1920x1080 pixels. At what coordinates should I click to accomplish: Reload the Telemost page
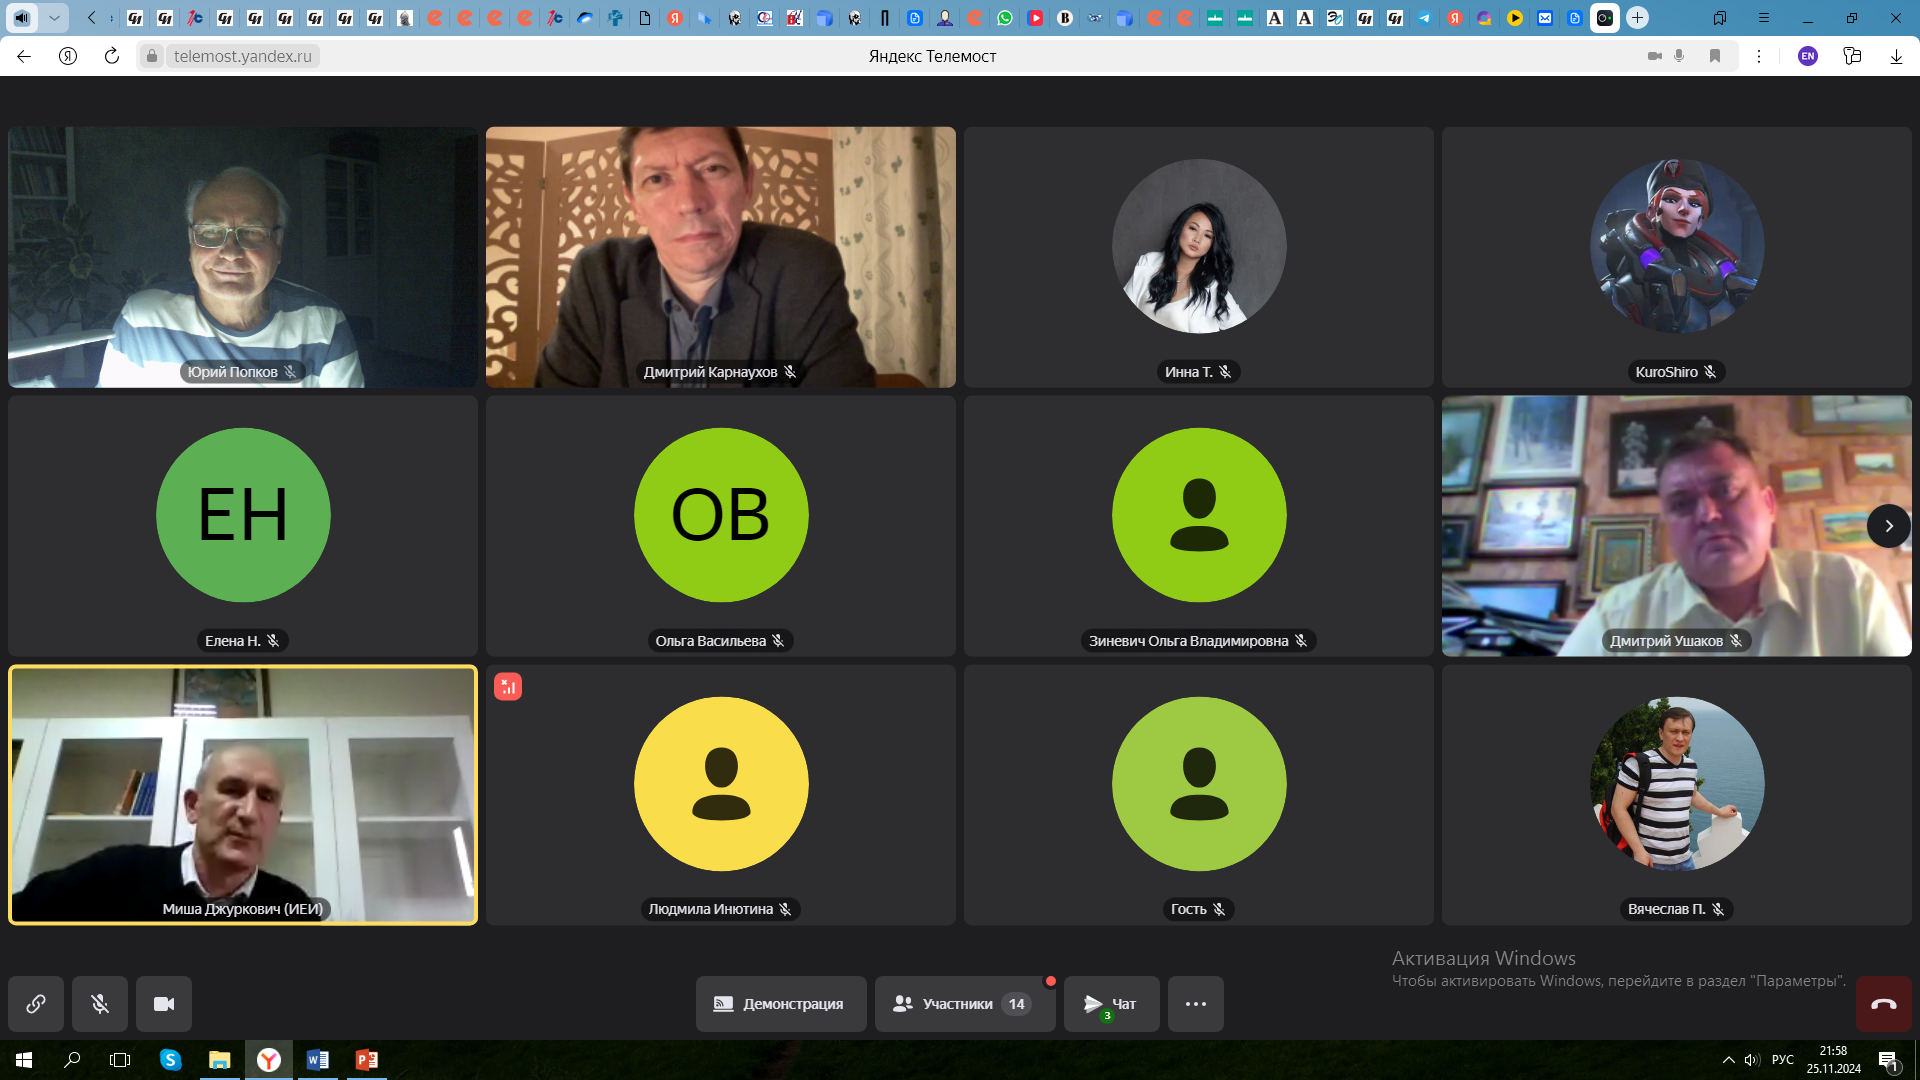point(112,56)
